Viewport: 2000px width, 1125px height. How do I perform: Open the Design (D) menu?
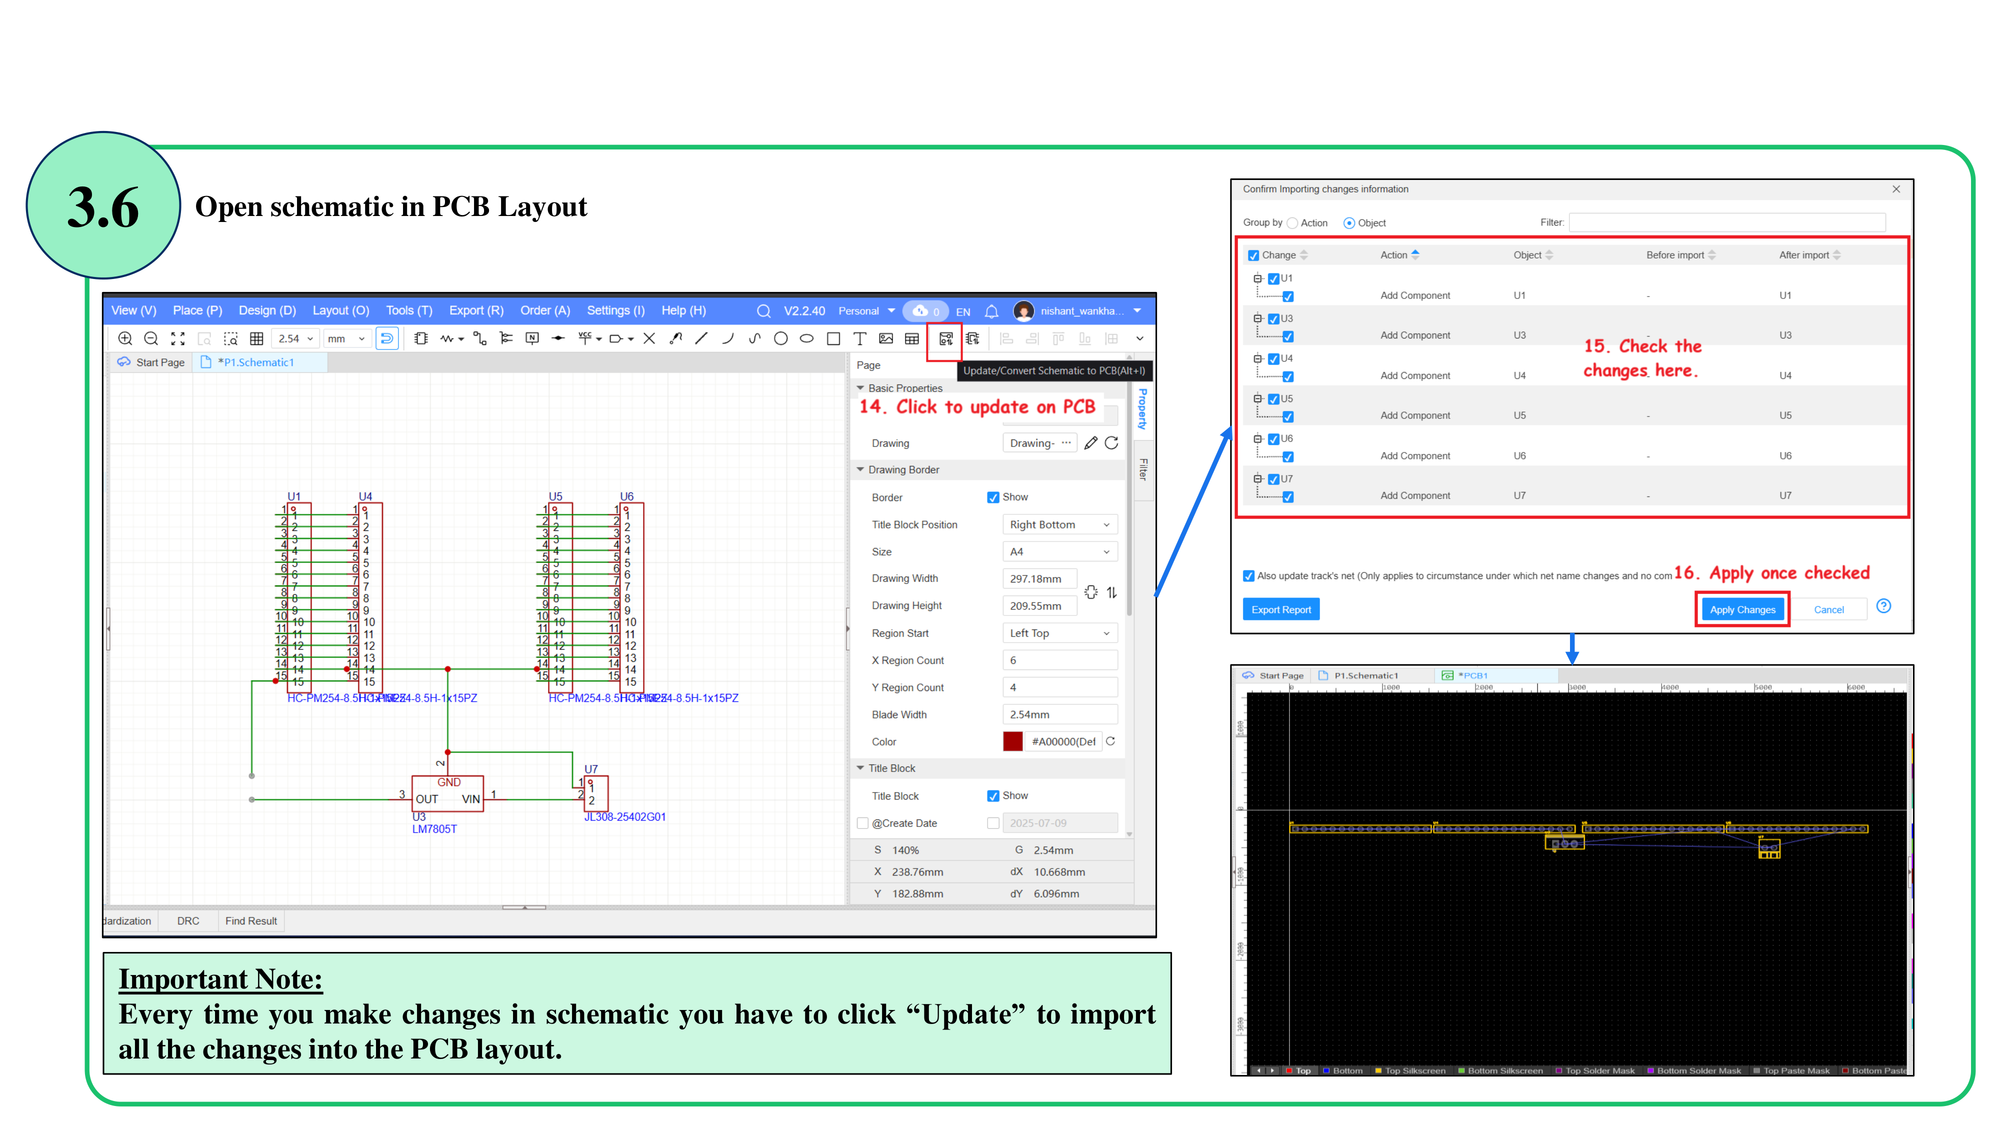267,311
